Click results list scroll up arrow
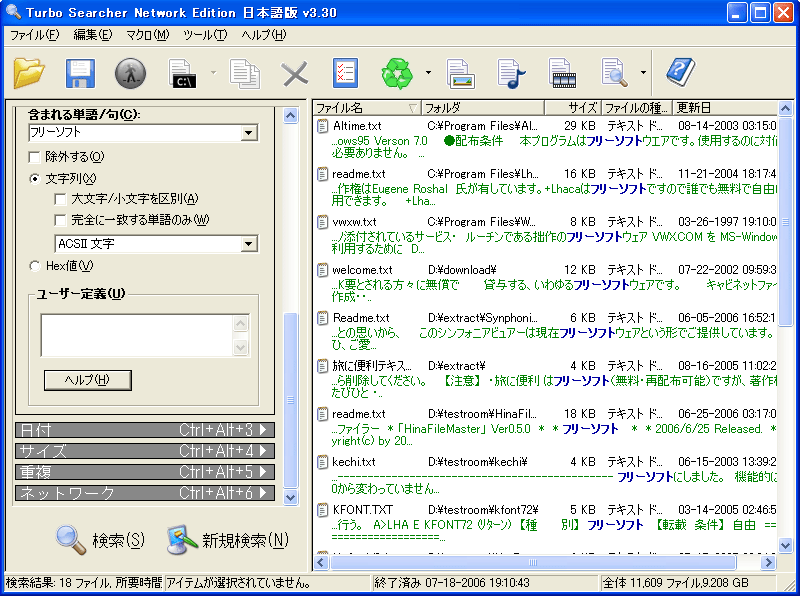Screen dimensions: 800x596 [785, 108]
